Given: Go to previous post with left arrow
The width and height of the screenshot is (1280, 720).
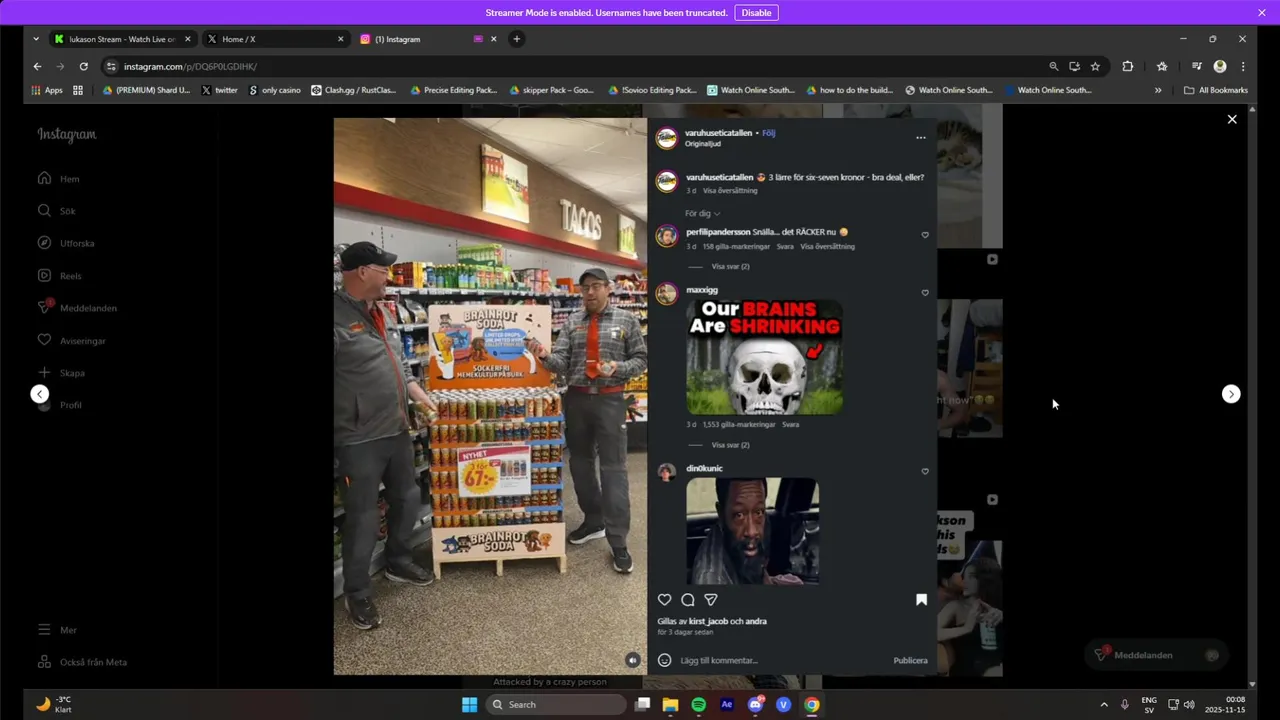Looking at the screenshot, I should tap(39, 394).
